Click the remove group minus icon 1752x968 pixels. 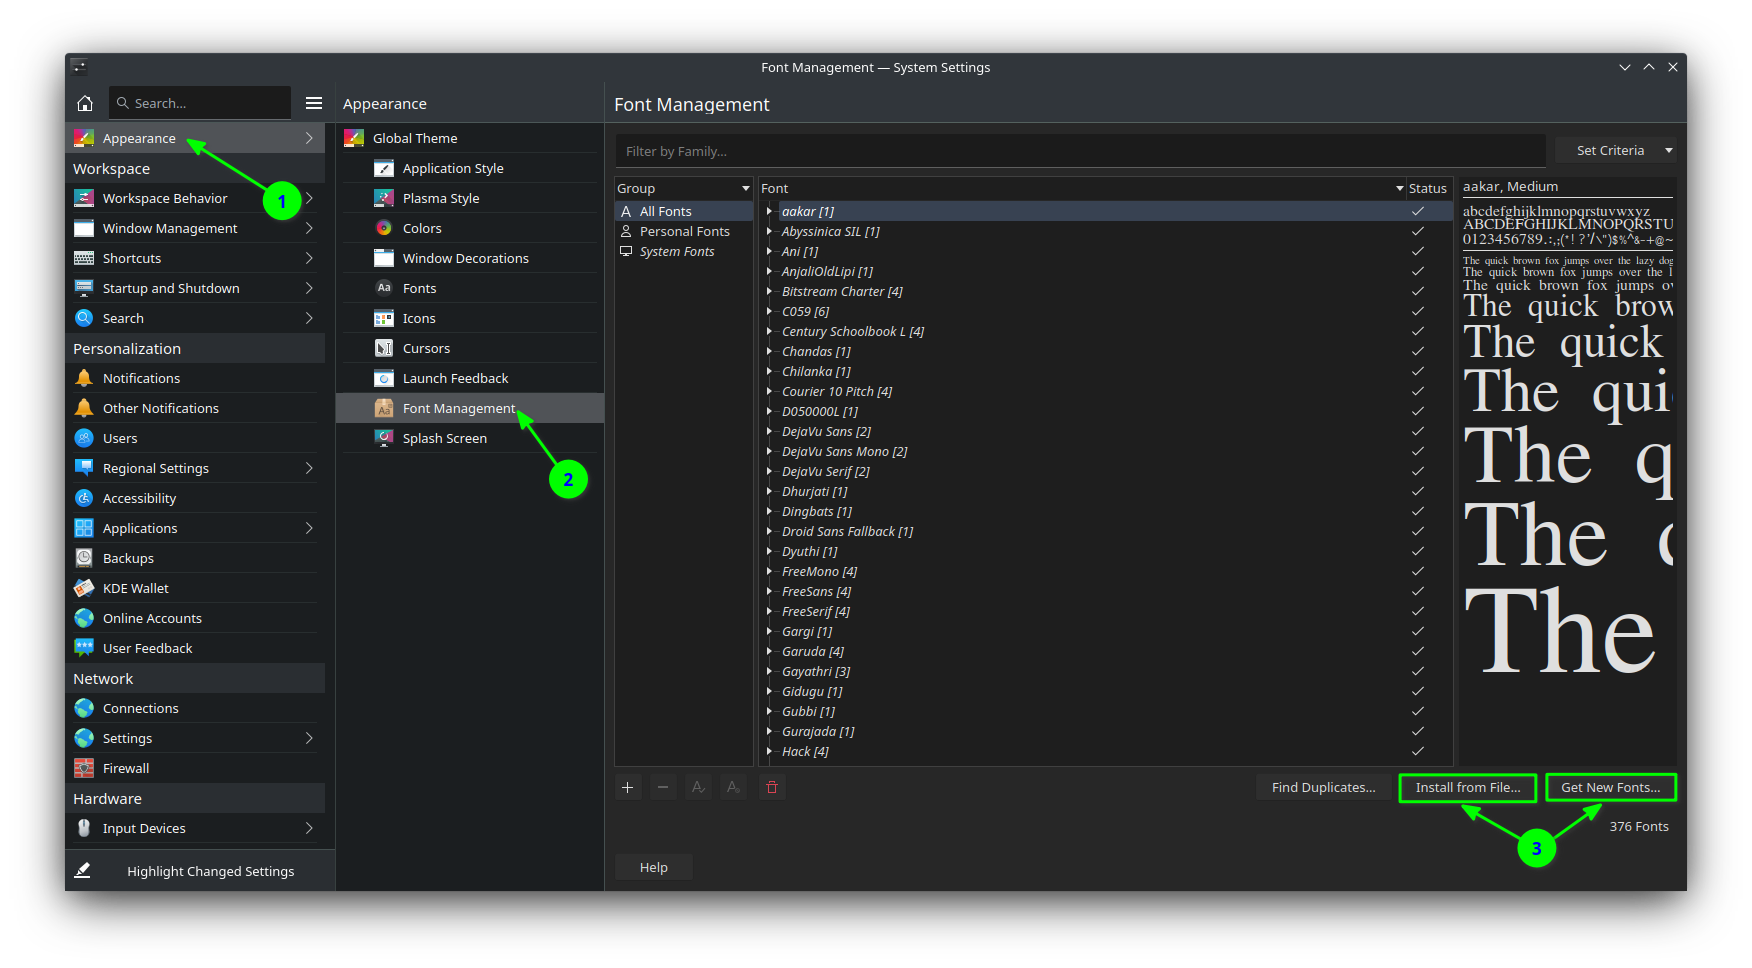tap(663, 787)
